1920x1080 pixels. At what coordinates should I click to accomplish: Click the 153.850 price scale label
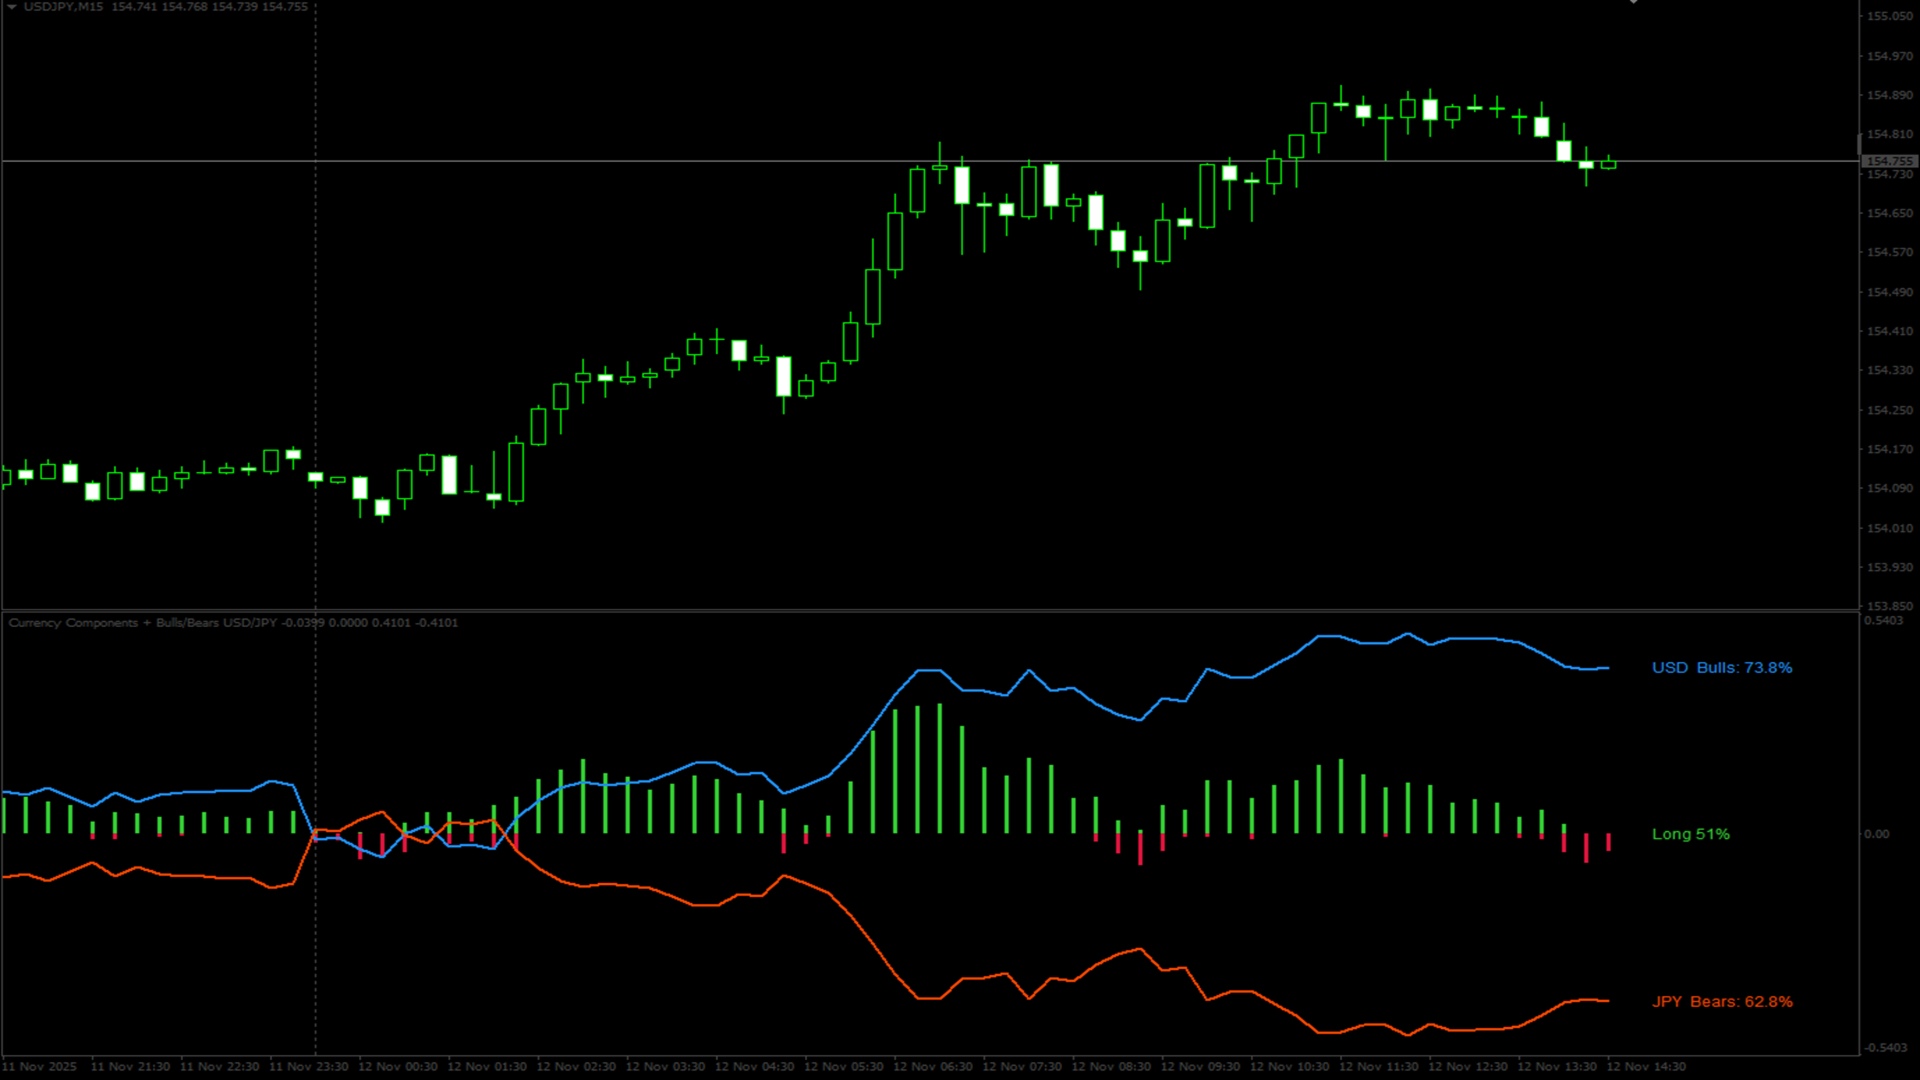click(1889, 606)
